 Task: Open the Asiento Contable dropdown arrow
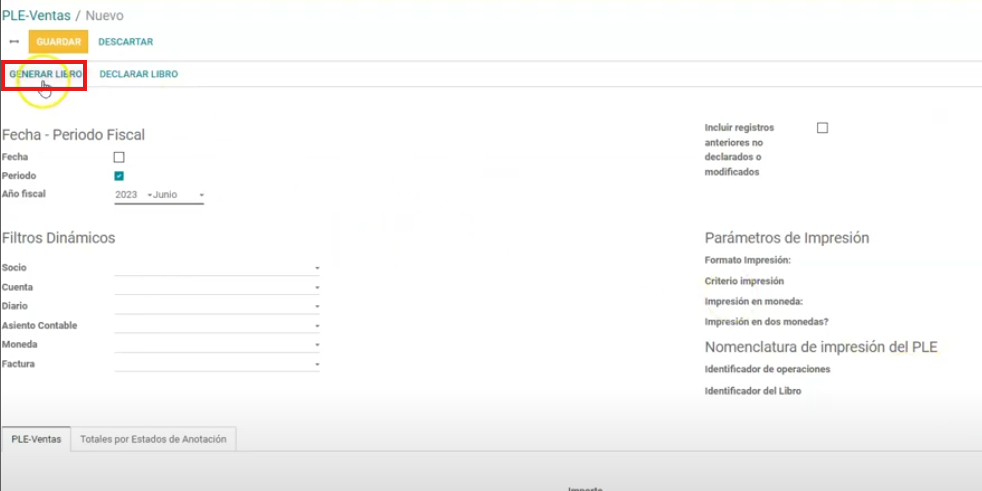point(317,326)
